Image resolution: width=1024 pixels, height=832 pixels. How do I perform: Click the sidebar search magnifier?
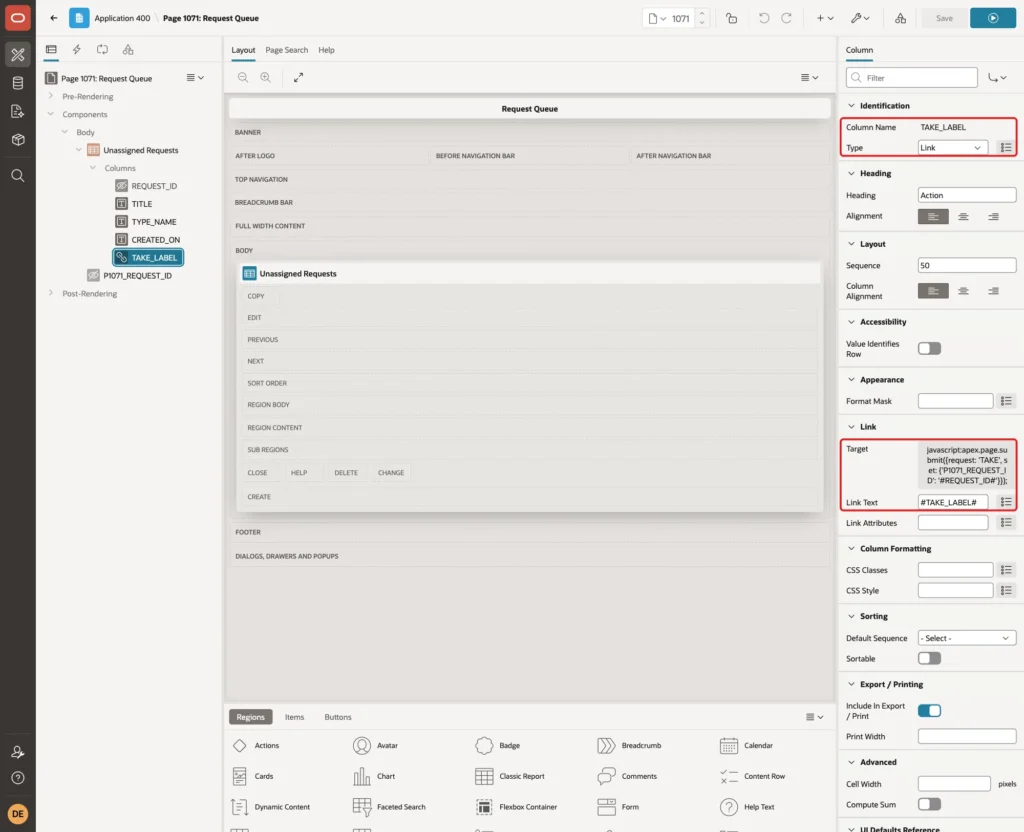[18, 176]
